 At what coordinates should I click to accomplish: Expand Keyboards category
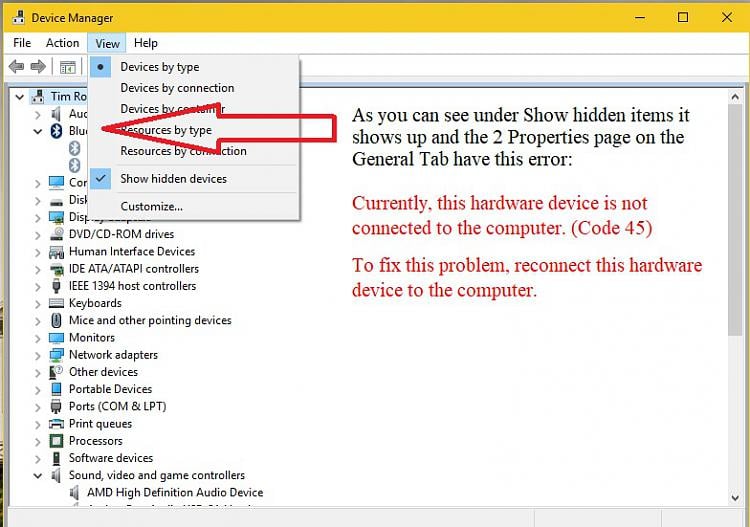[x=38, y=304]
